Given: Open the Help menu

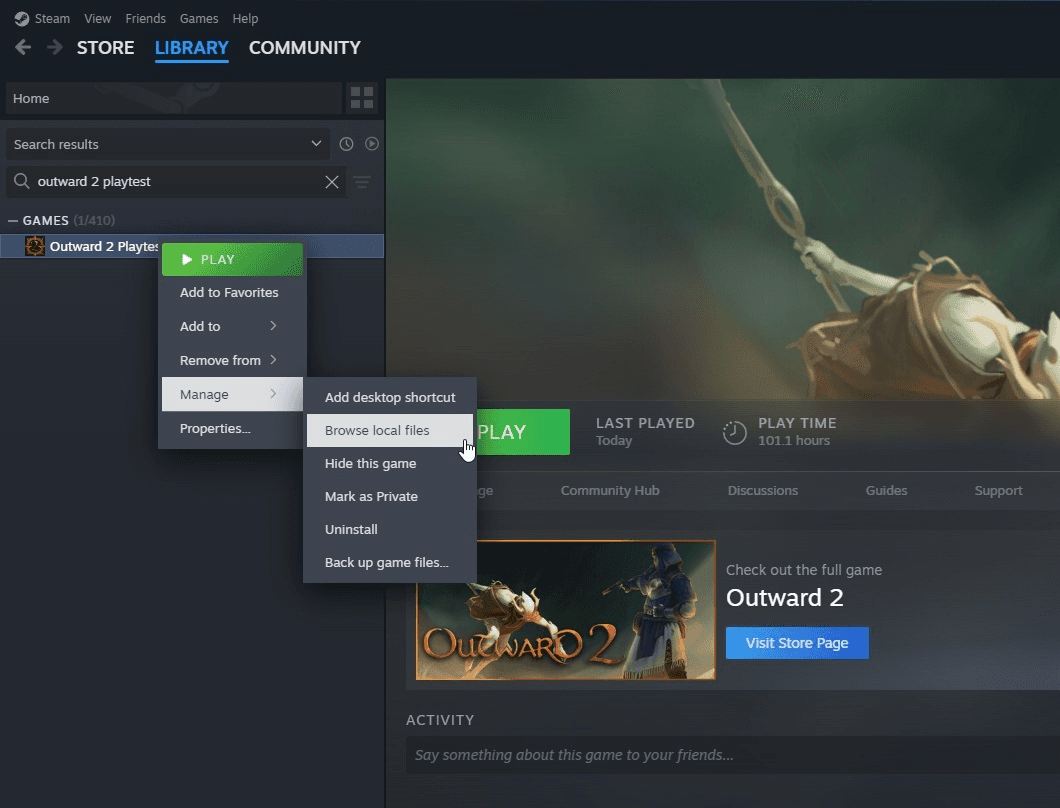Looking at the screenshot, I should pyautogui.click(x=245, y=18).
